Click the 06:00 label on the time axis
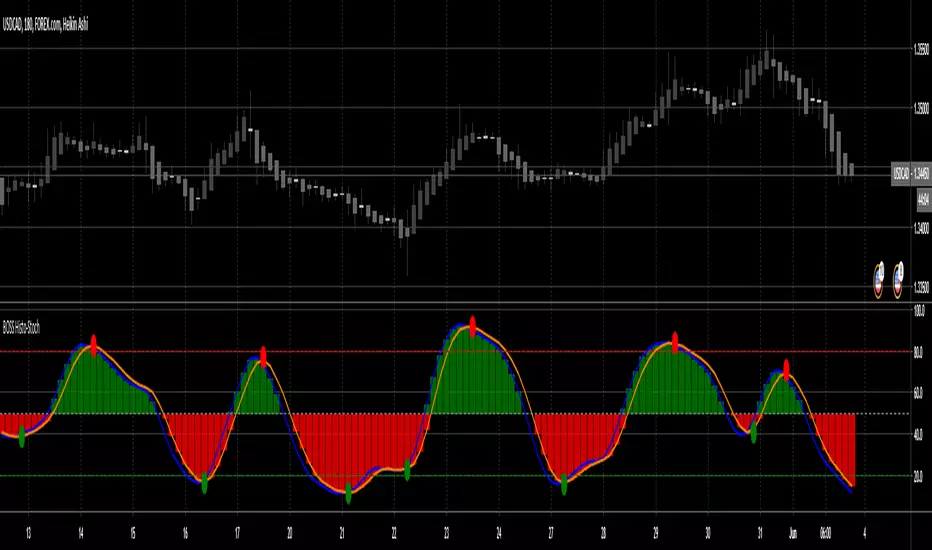 point(825,533)
